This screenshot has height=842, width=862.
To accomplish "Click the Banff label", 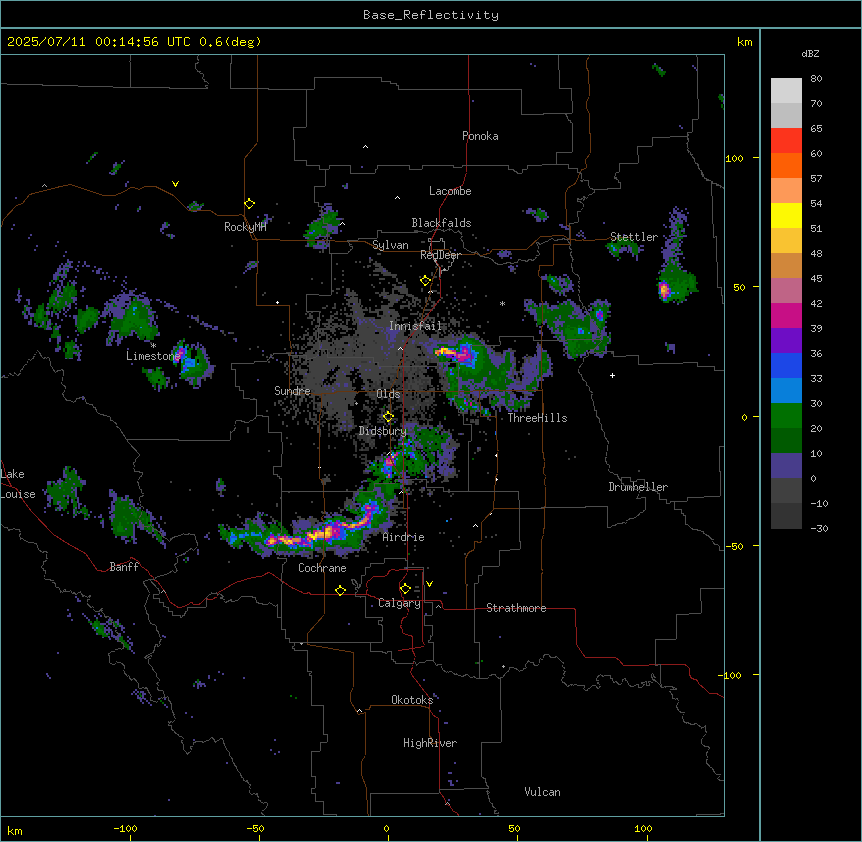I will tap(124, 567).
